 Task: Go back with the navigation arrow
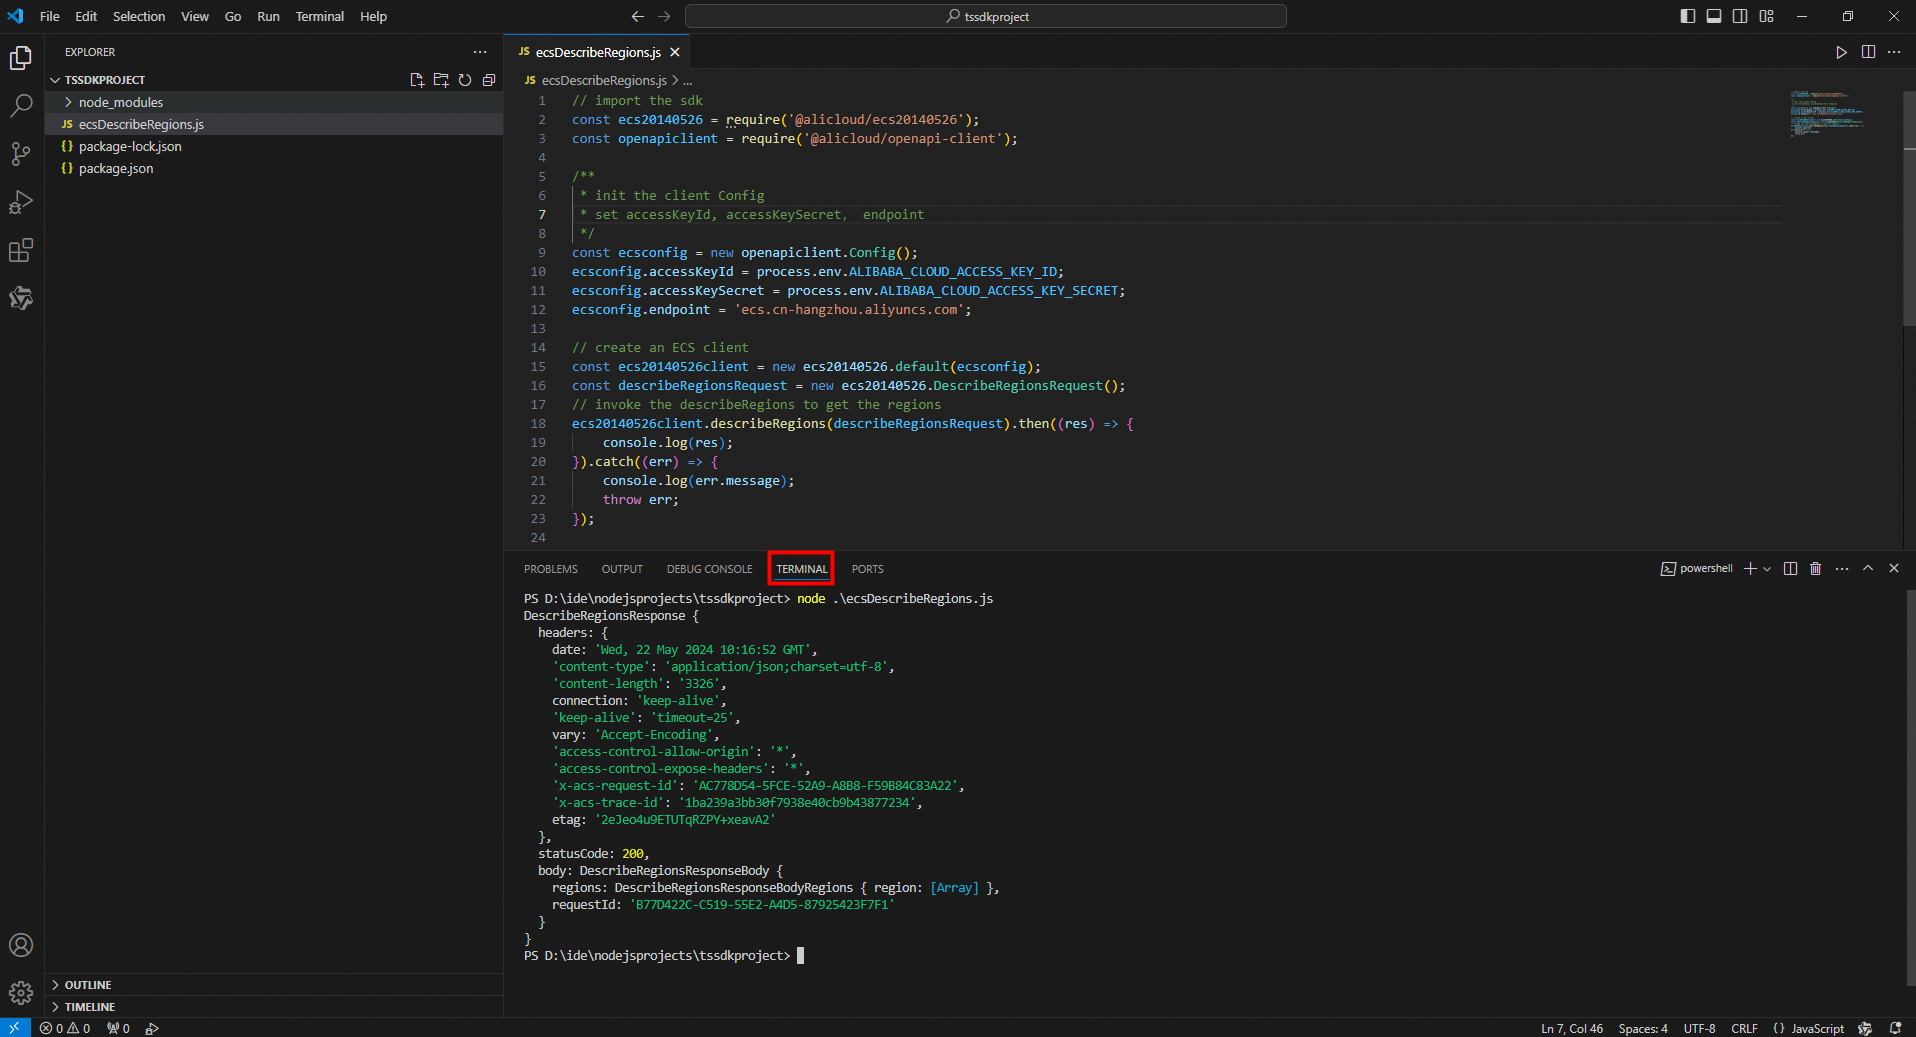tap(638, 16)
